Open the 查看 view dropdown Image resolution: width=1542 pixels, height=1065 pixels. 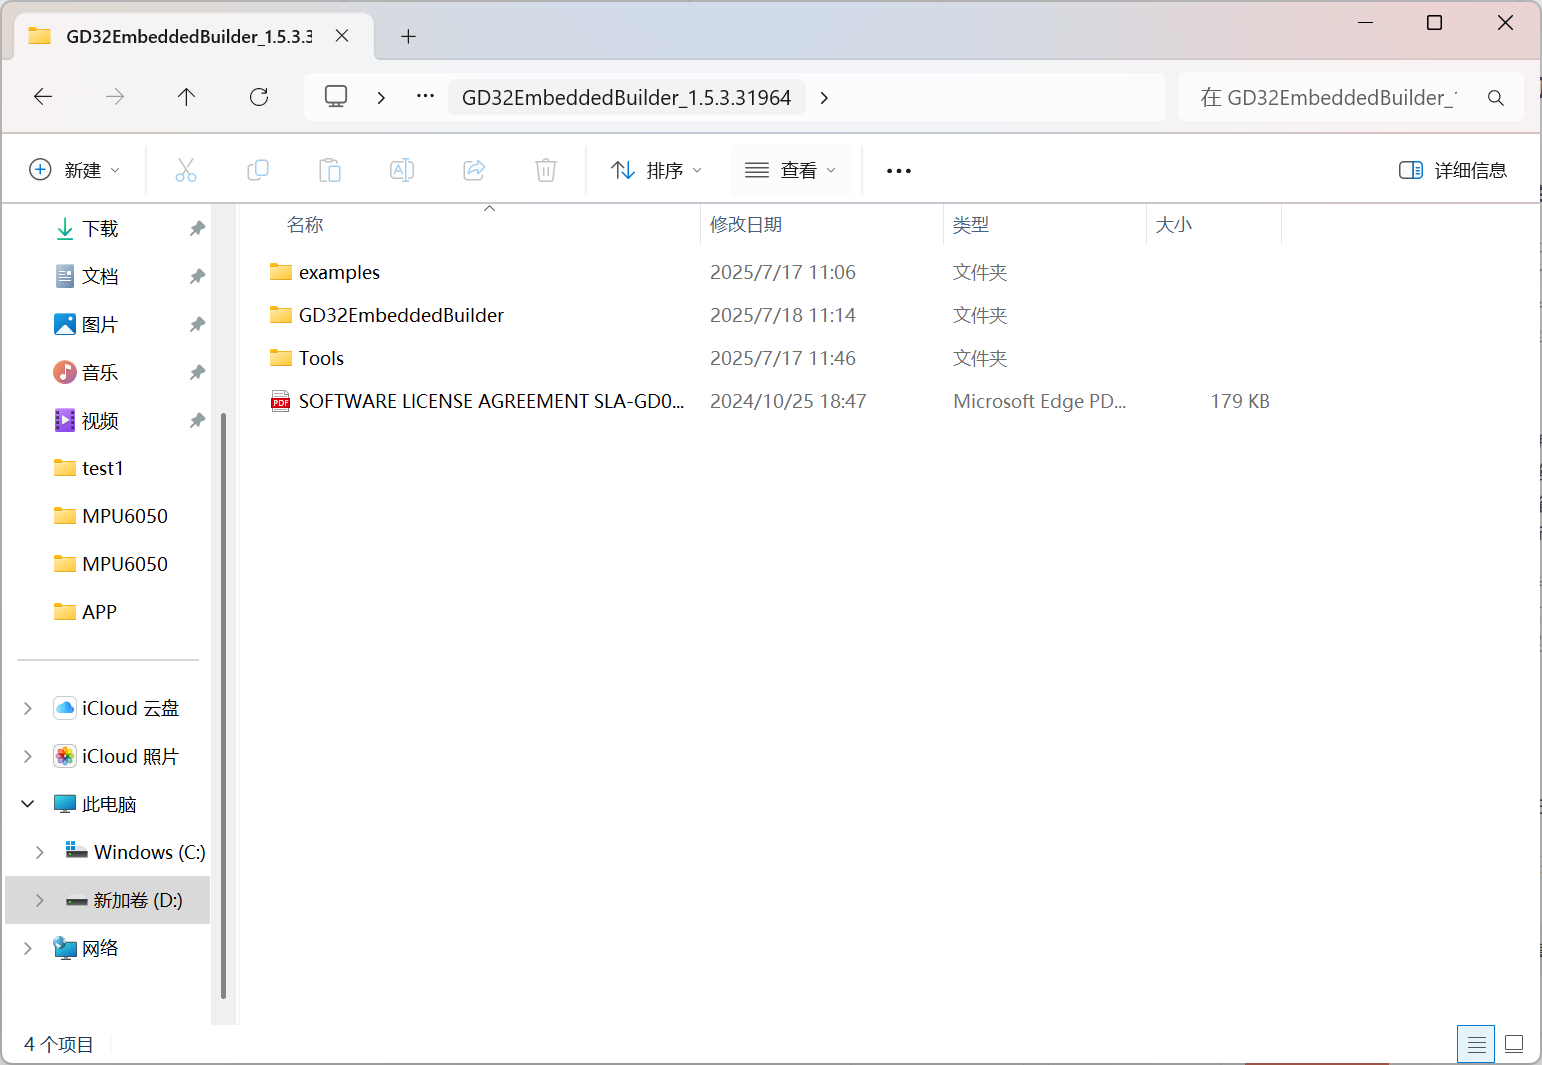click(x=790, y=170)
